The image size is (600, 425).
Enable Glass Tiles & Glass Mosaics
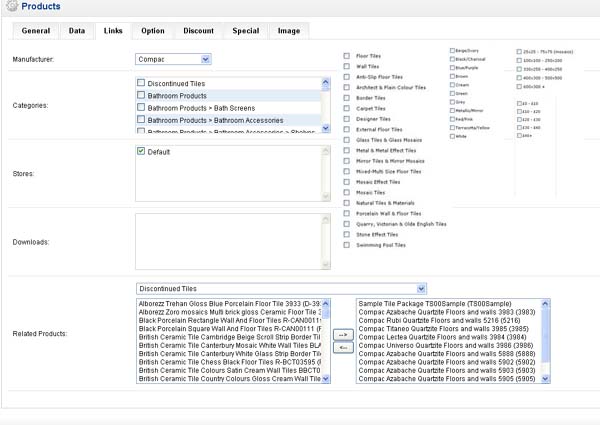(346, 140)
